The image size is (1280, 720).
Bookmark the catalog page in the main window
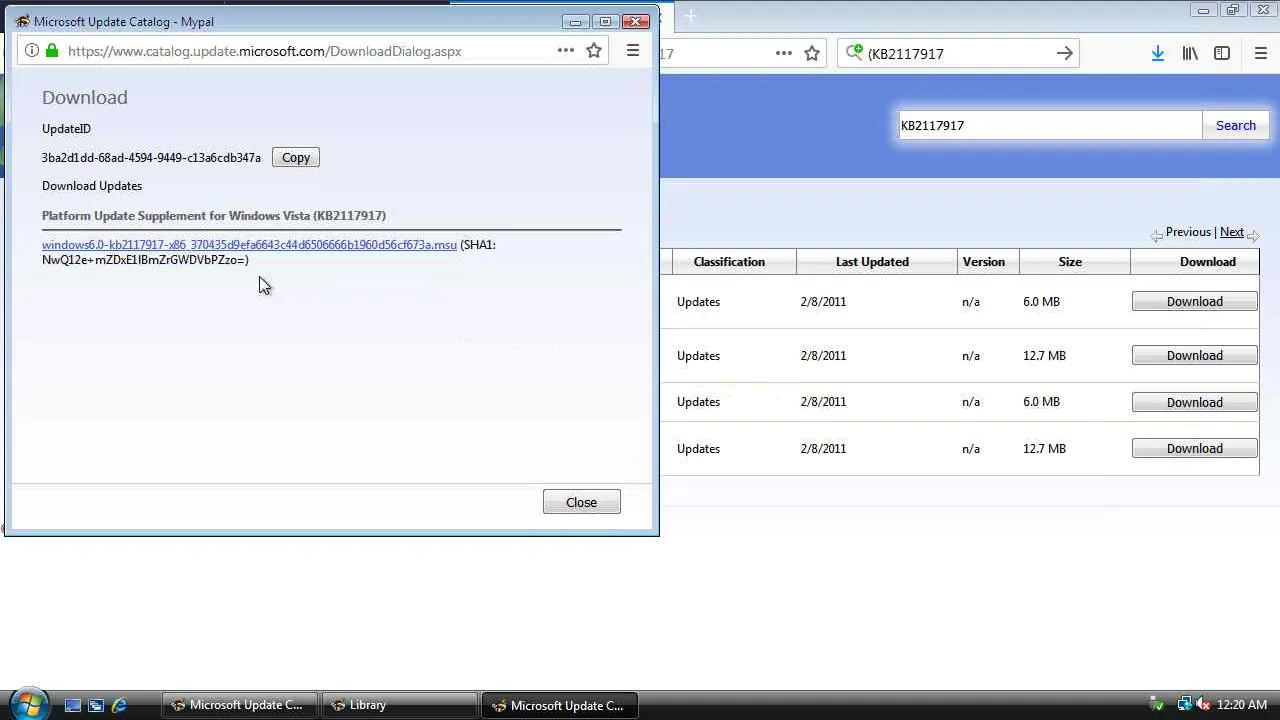tap(812, 54)
